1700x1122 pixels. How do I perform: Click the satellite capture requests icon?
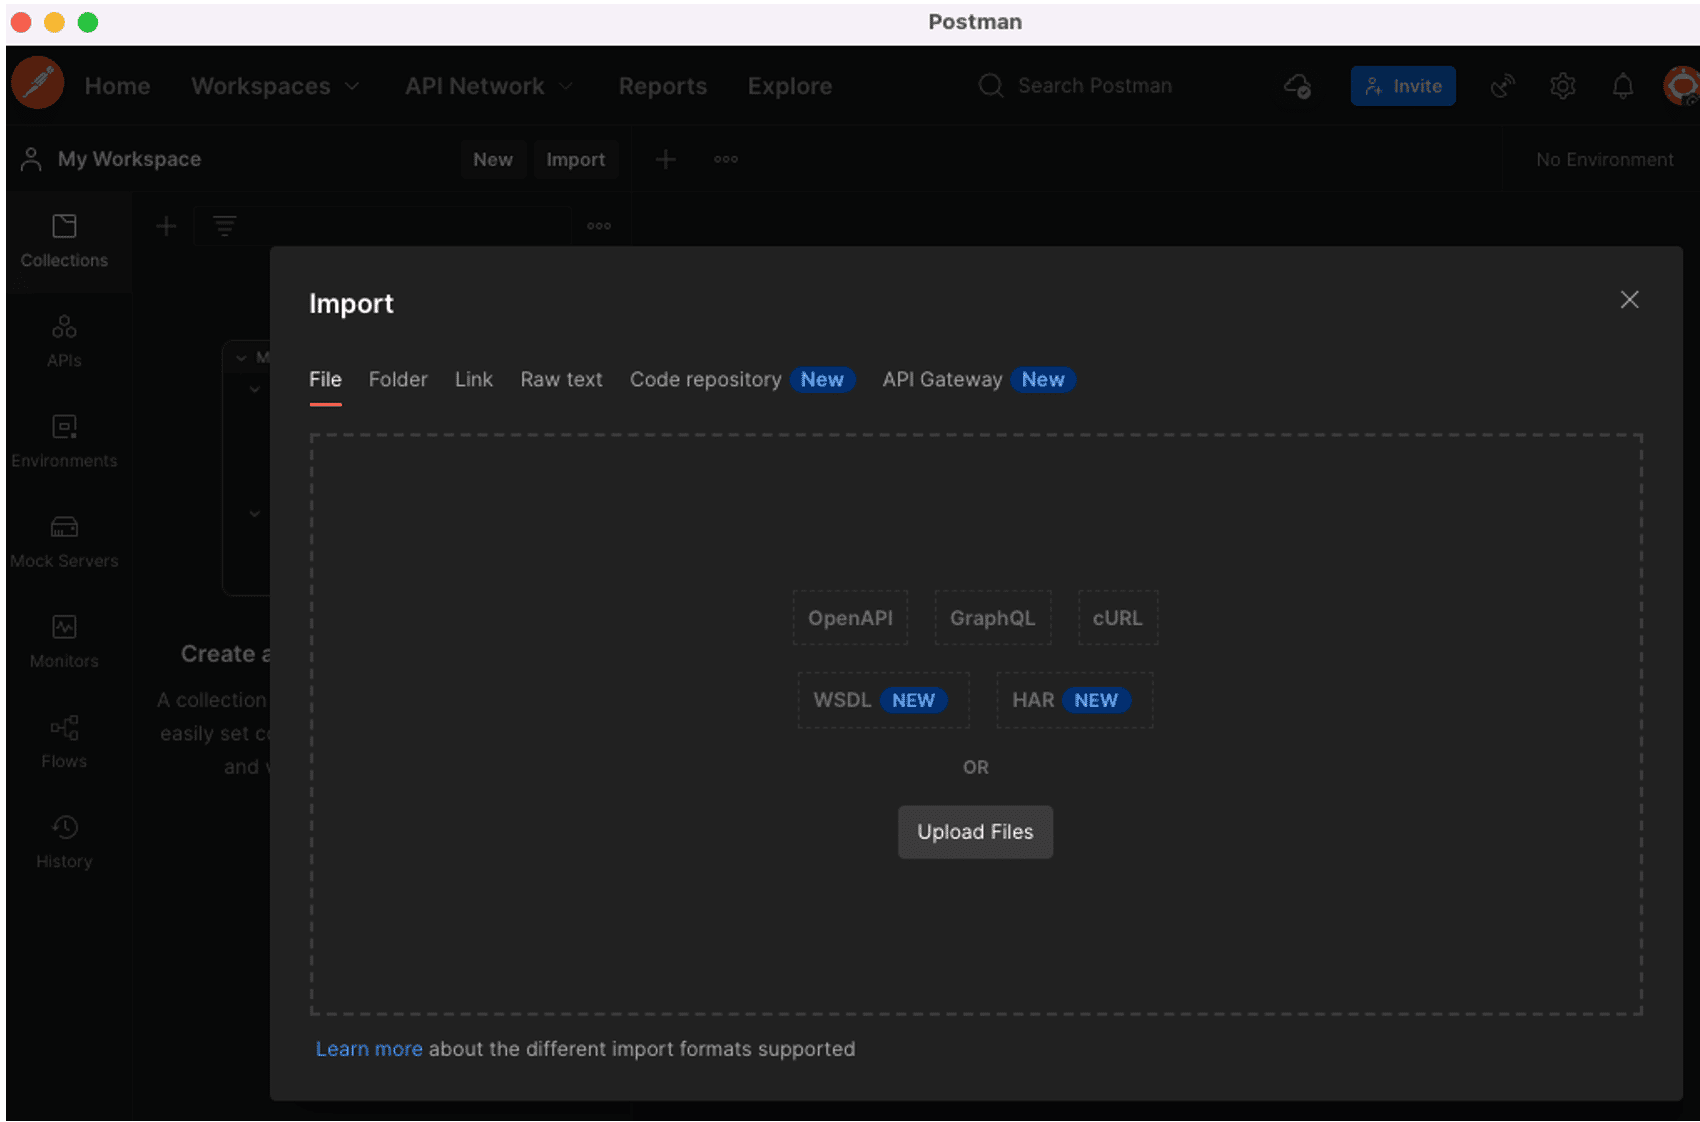[x=1502, y=86]
